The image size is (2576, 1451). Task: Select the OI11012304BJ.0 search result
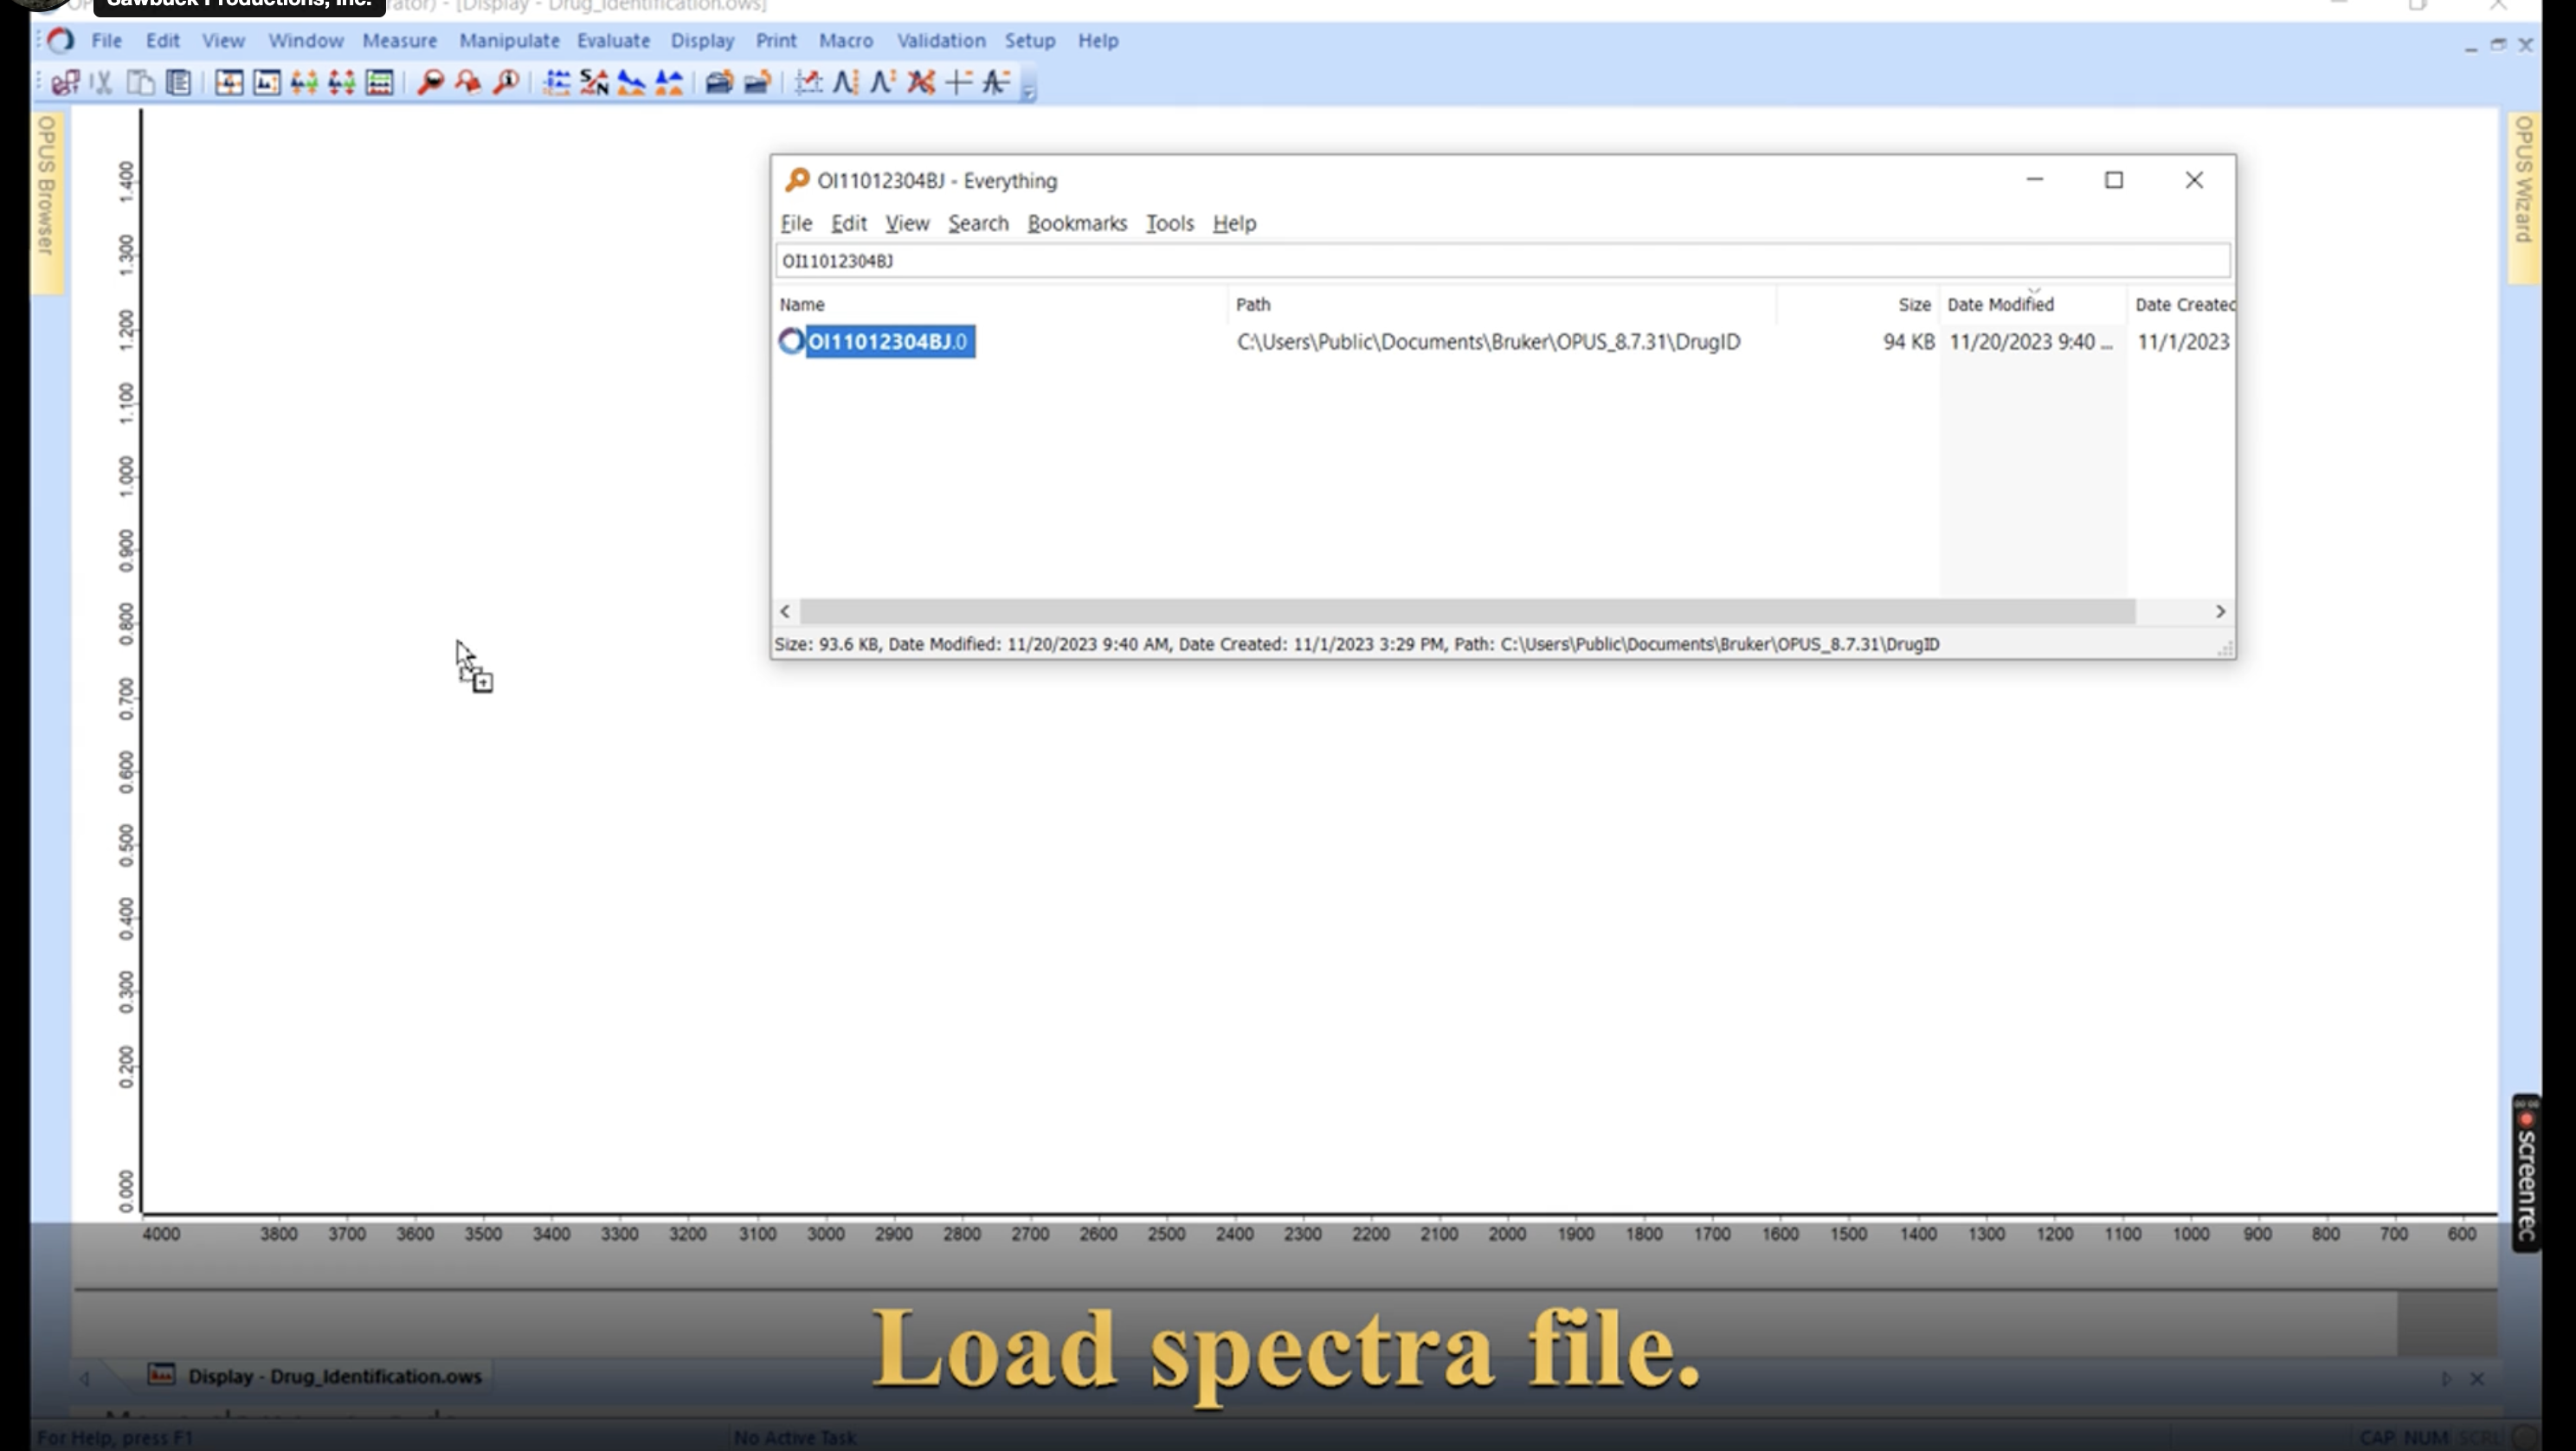click(x=888, y=341)
